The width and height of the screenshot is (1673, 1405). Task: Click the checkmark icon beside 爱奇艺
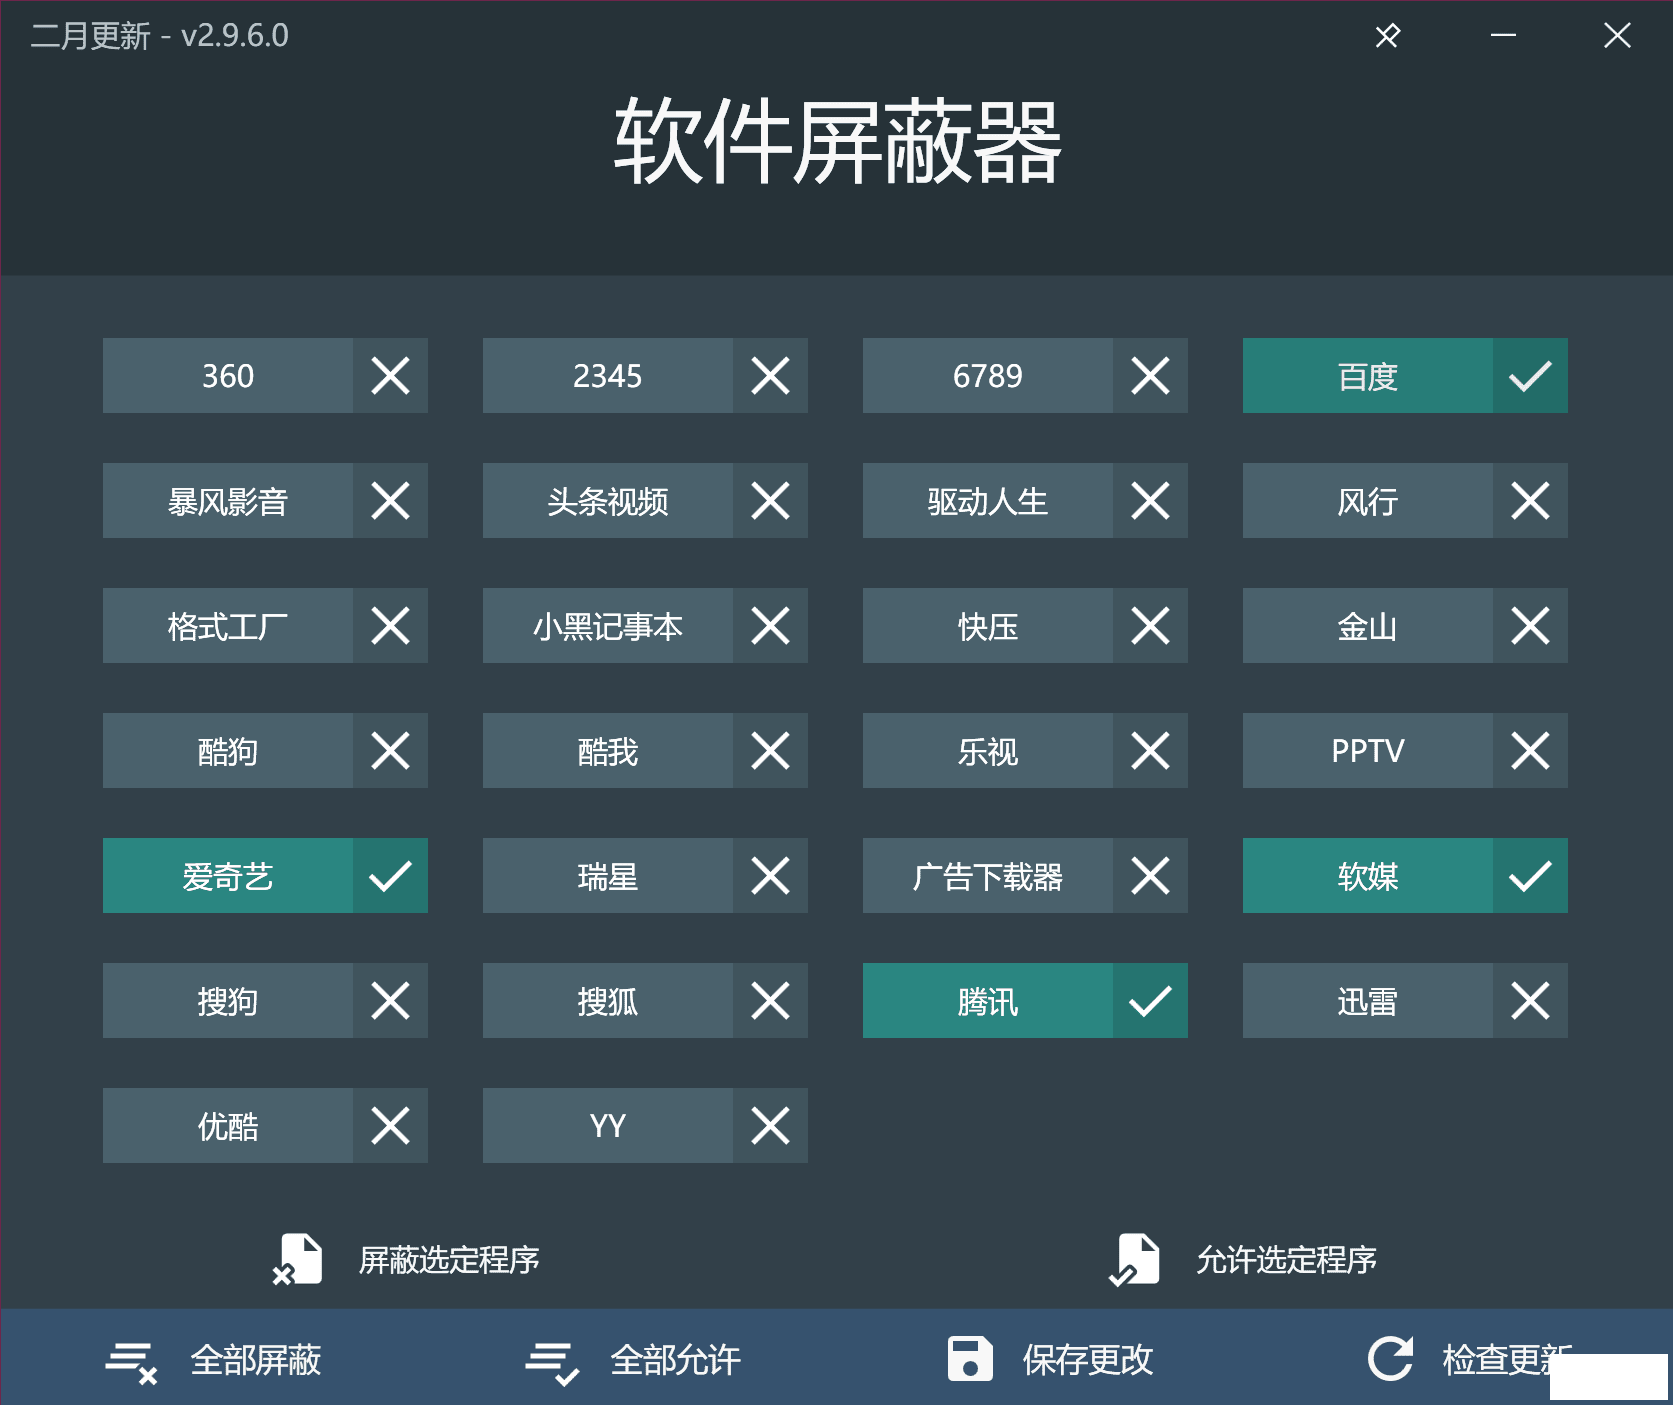click(390, 876)
